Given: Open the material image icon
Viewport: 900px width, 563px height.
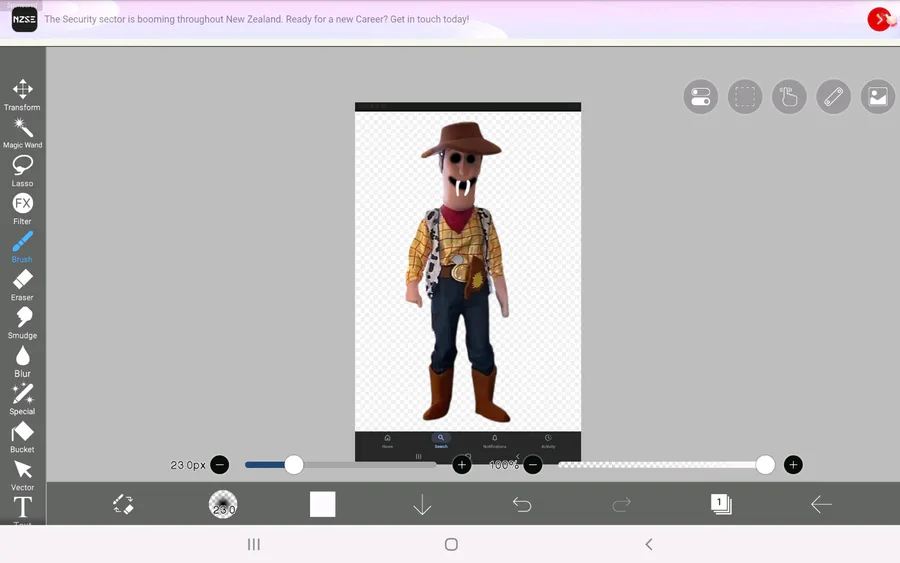Looking at the screenshot, I should (x=878, y=96).
